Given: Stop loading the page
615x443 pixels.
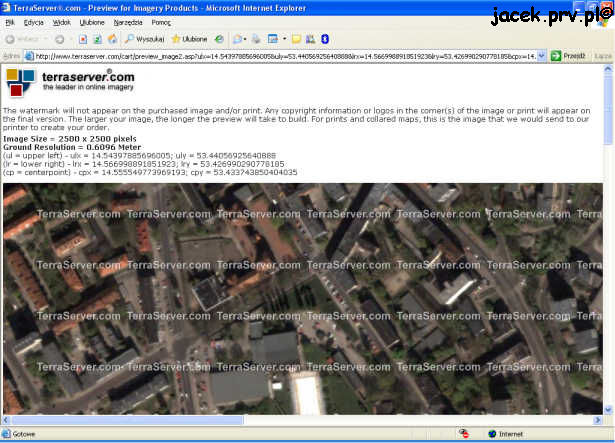Looking at the screenshot, I should [x=83, y=39].
